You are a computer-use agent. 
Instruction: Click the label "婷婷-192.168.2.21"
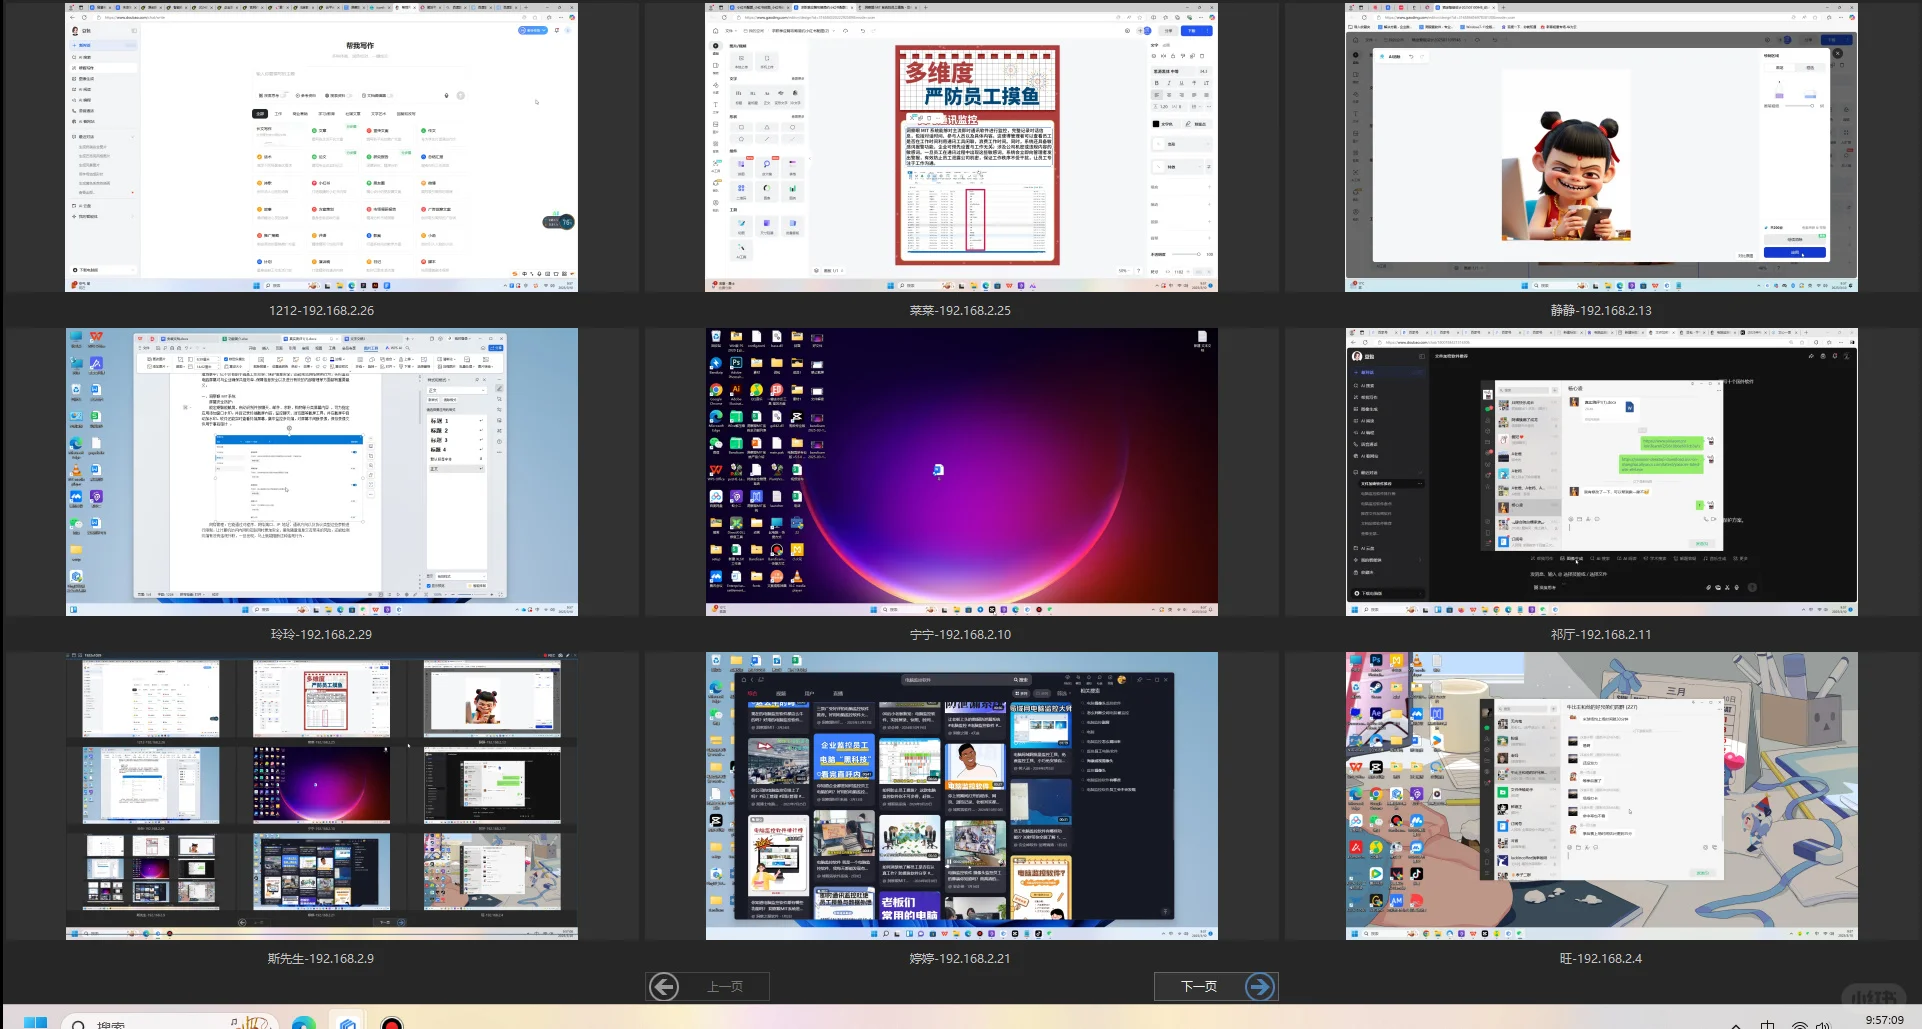[960, 959]
